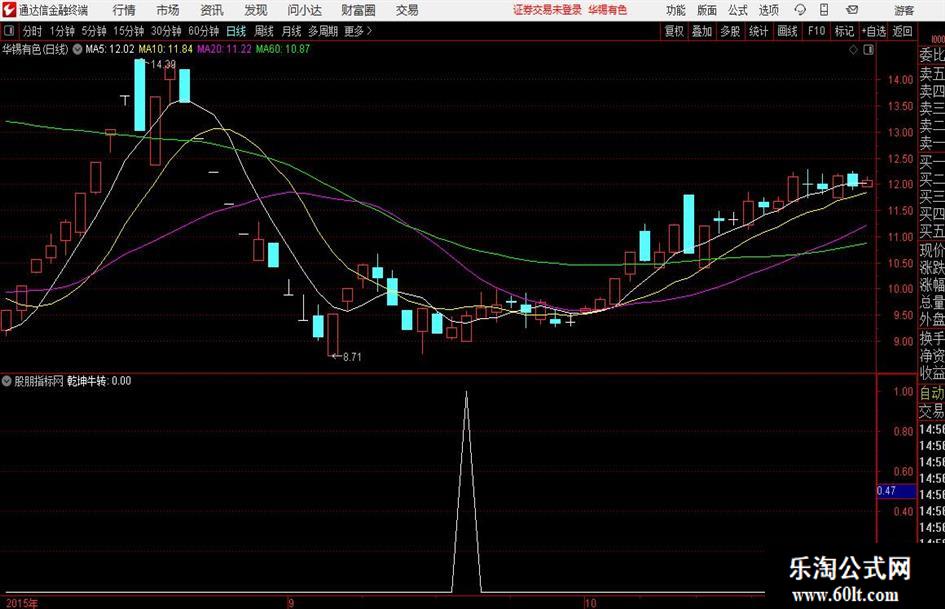Image resolution: width=945 pixels, height=609 pixels.
Task: Click the 8.71 low price label
Action: pos(352,357)
